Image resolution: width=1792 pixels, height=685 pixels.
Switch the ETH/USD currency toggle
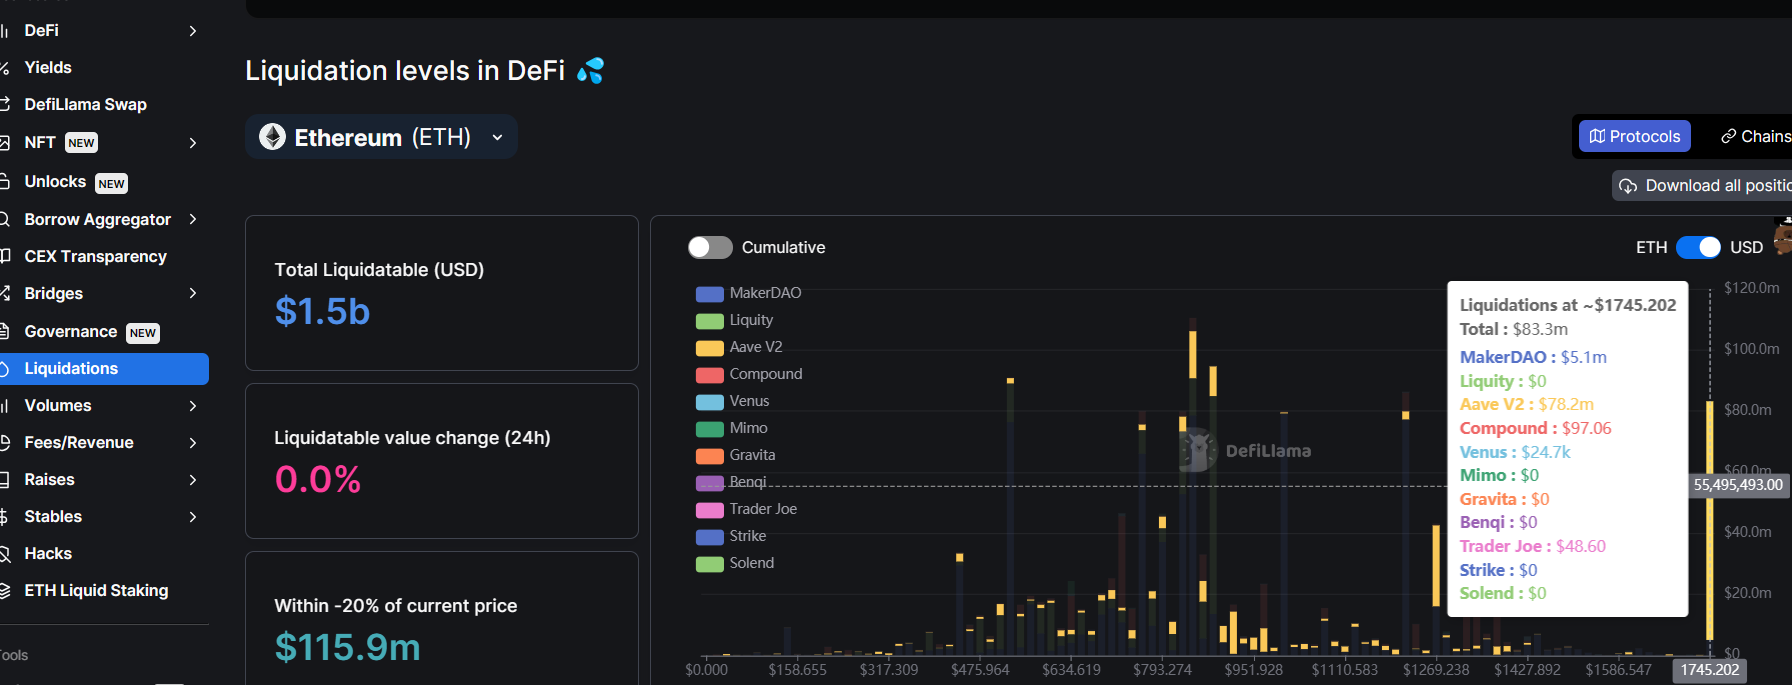point(1698,247)
